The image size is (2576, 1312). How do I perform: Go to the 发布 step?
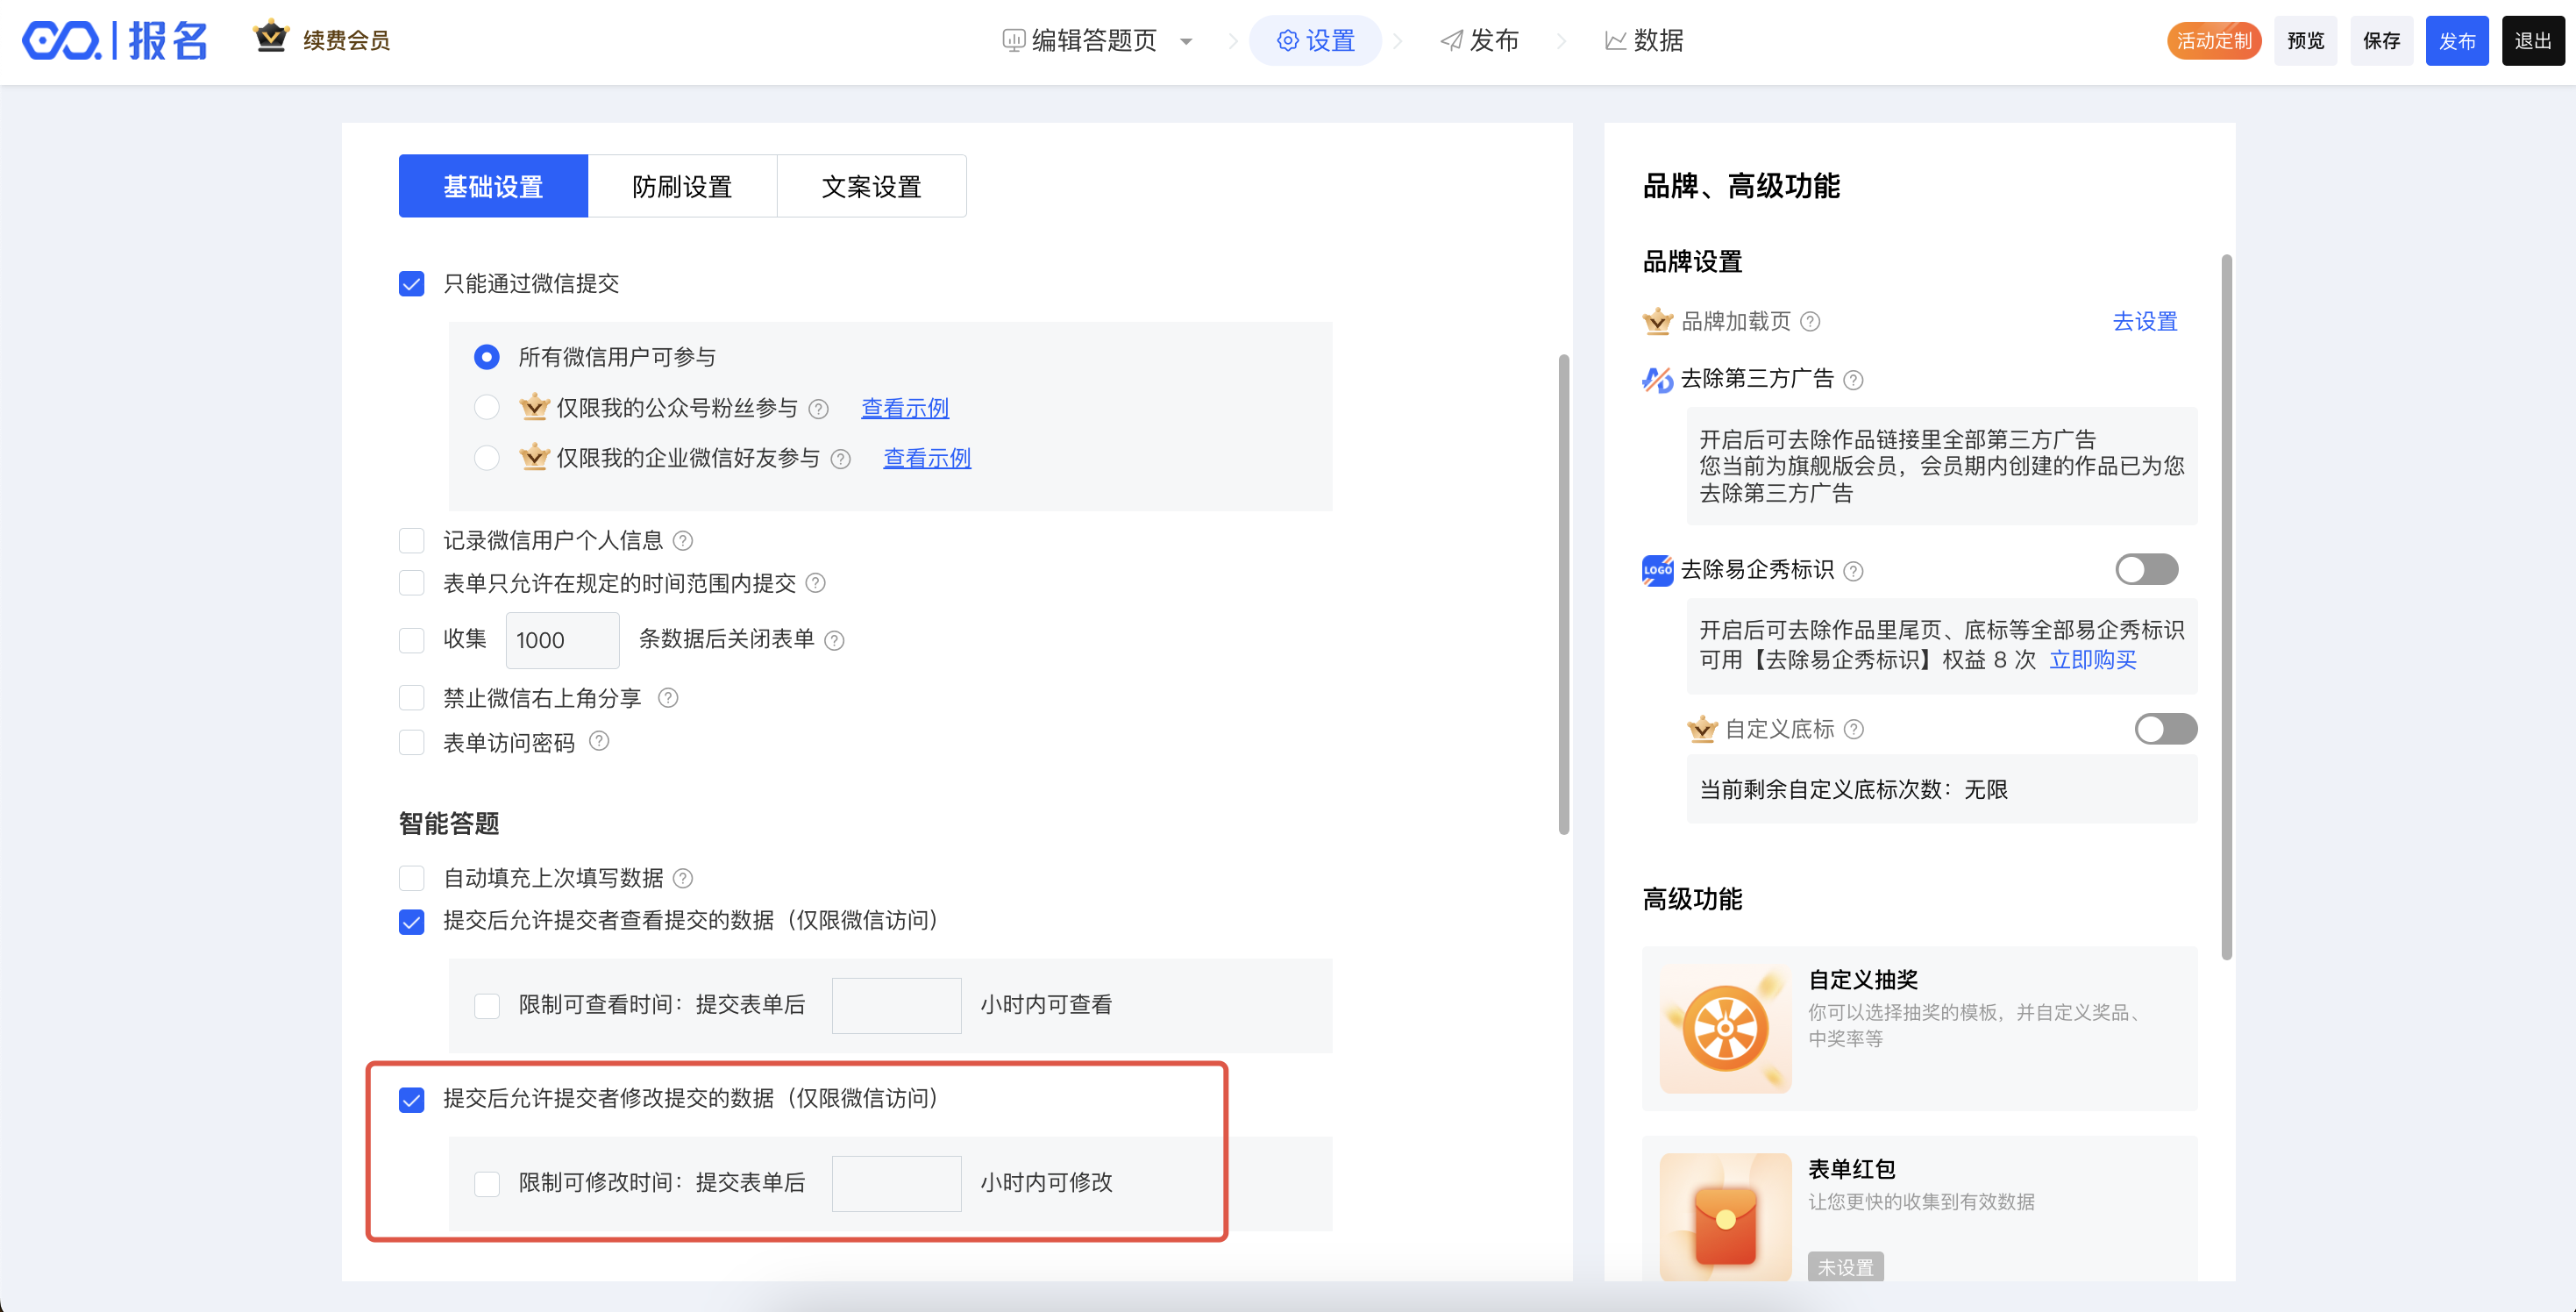tap(1480, 41)
